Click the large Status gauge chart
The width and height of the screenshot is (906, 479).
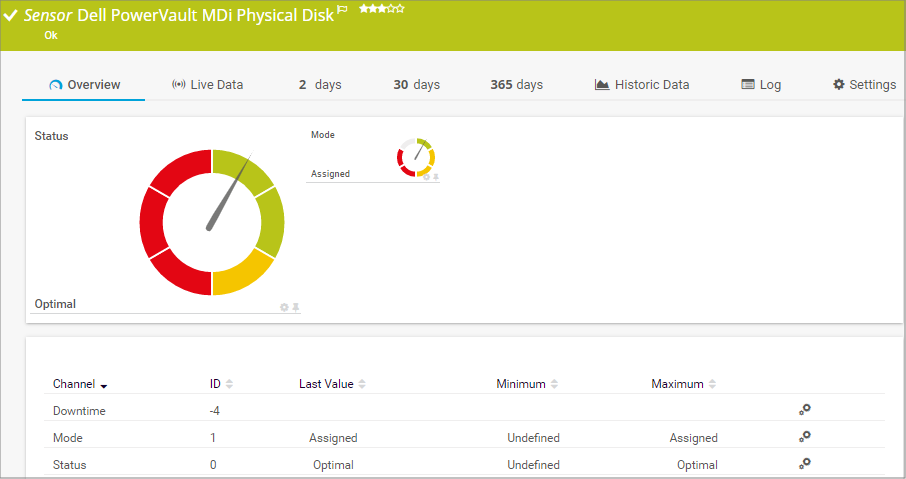click(x=212, y=222)
